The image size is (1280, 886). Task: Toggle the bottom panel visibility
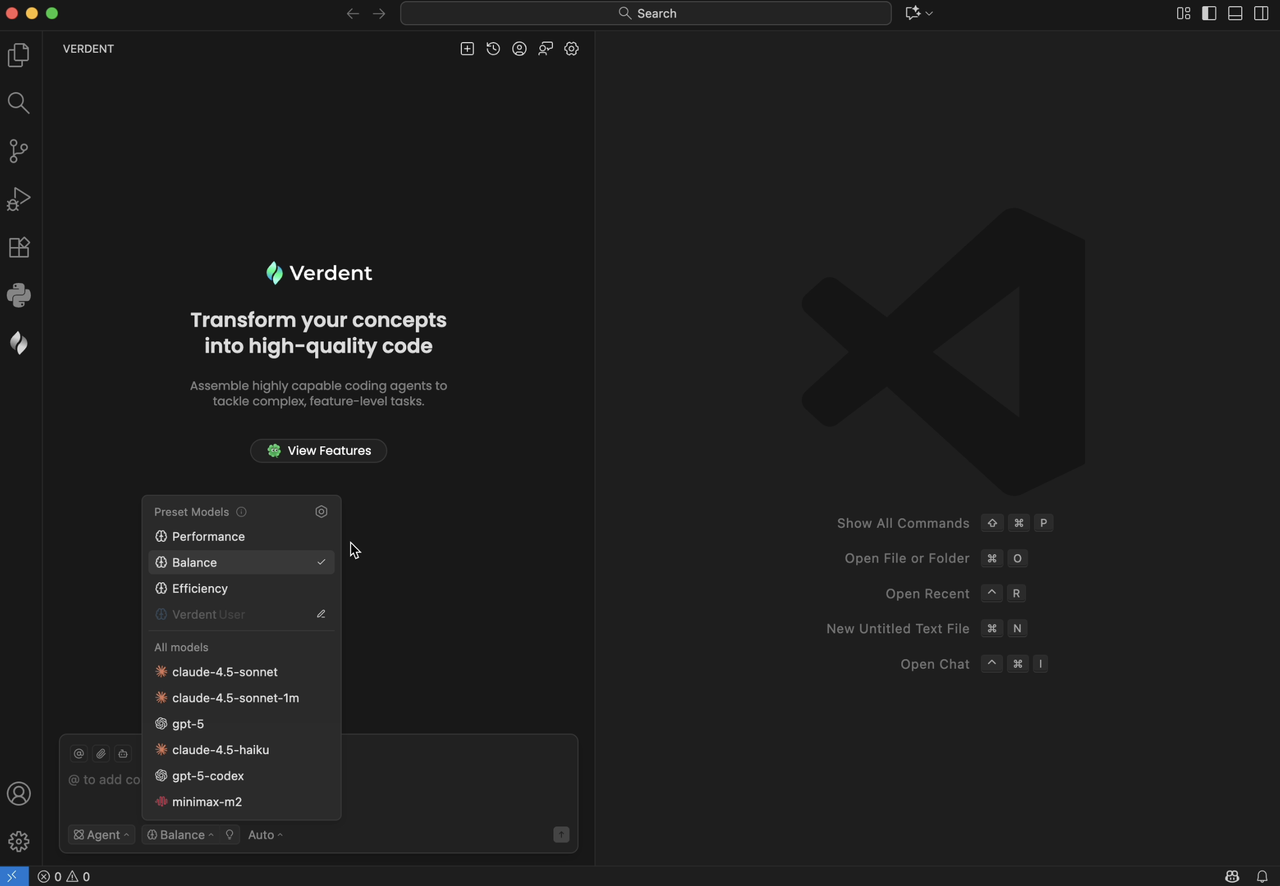point(1235,13)
